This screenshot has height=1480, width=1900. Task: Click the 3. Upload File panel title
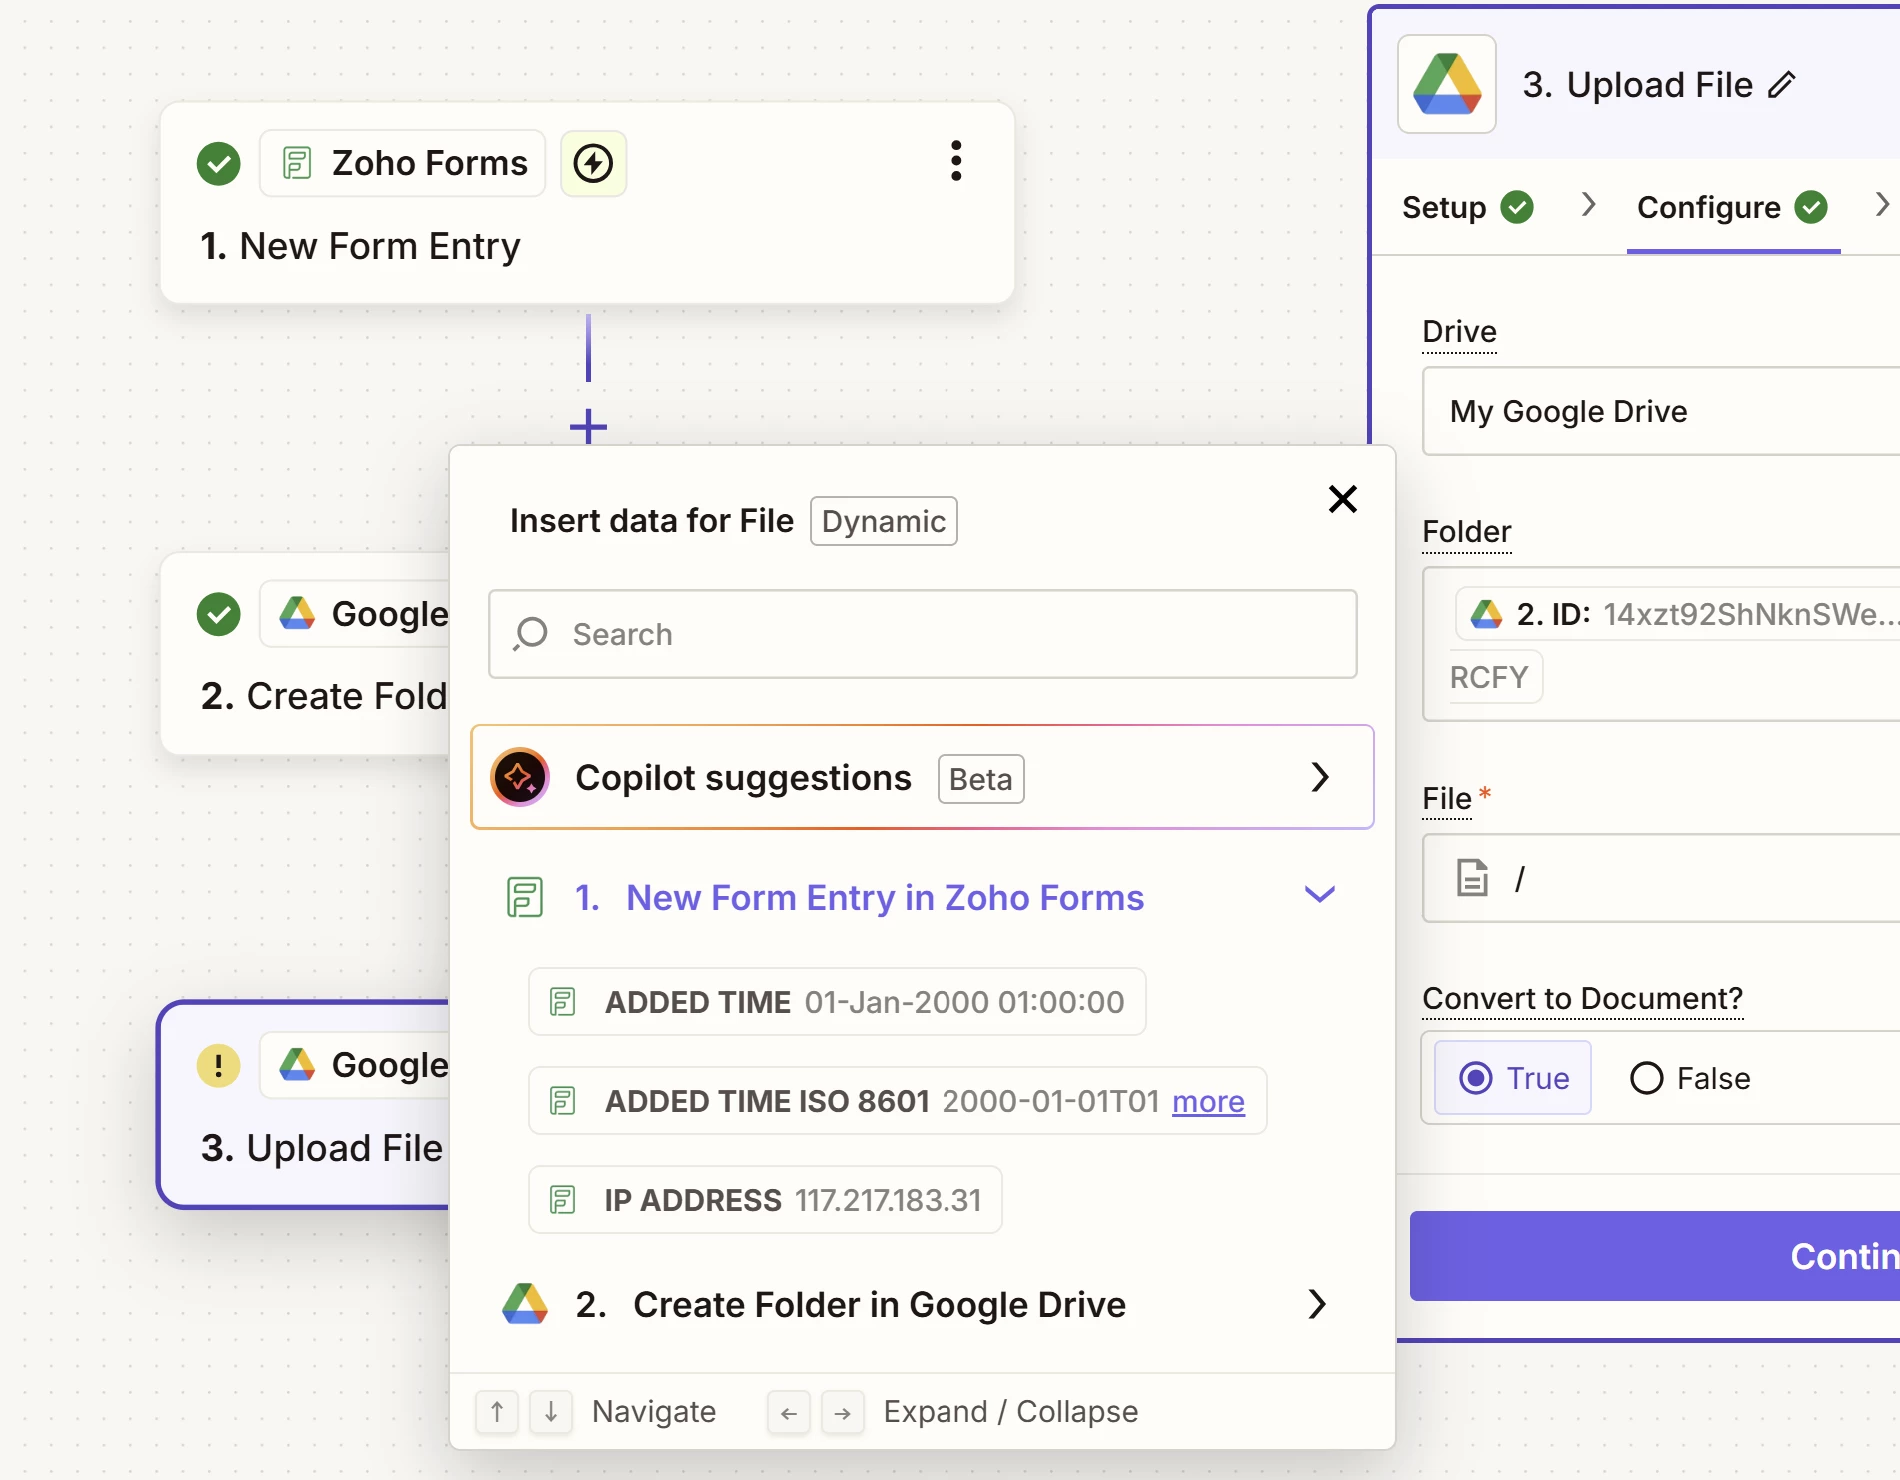tap(1637, 85)
